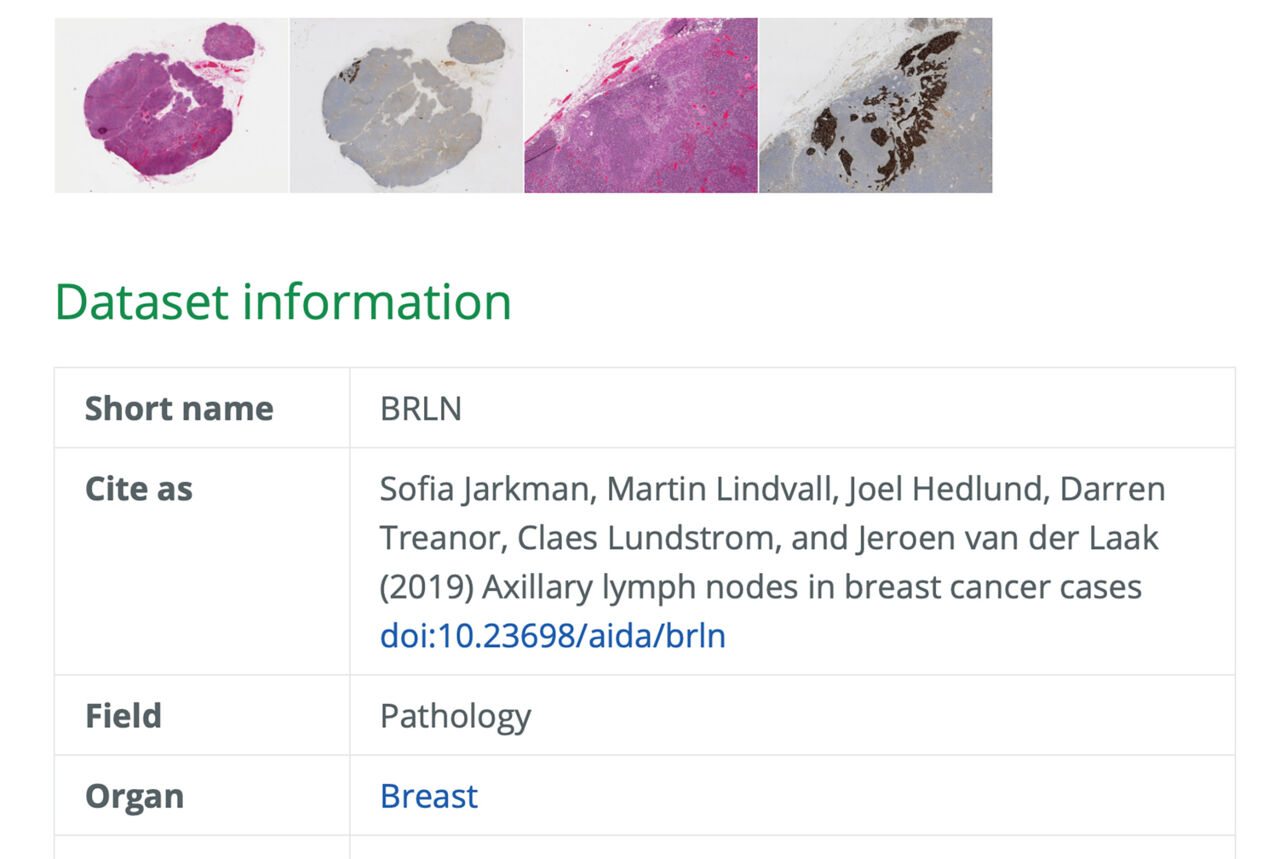Viewport: 1280px width, 859px height.
Task: Open the Breast organ link
Action: 429,796
